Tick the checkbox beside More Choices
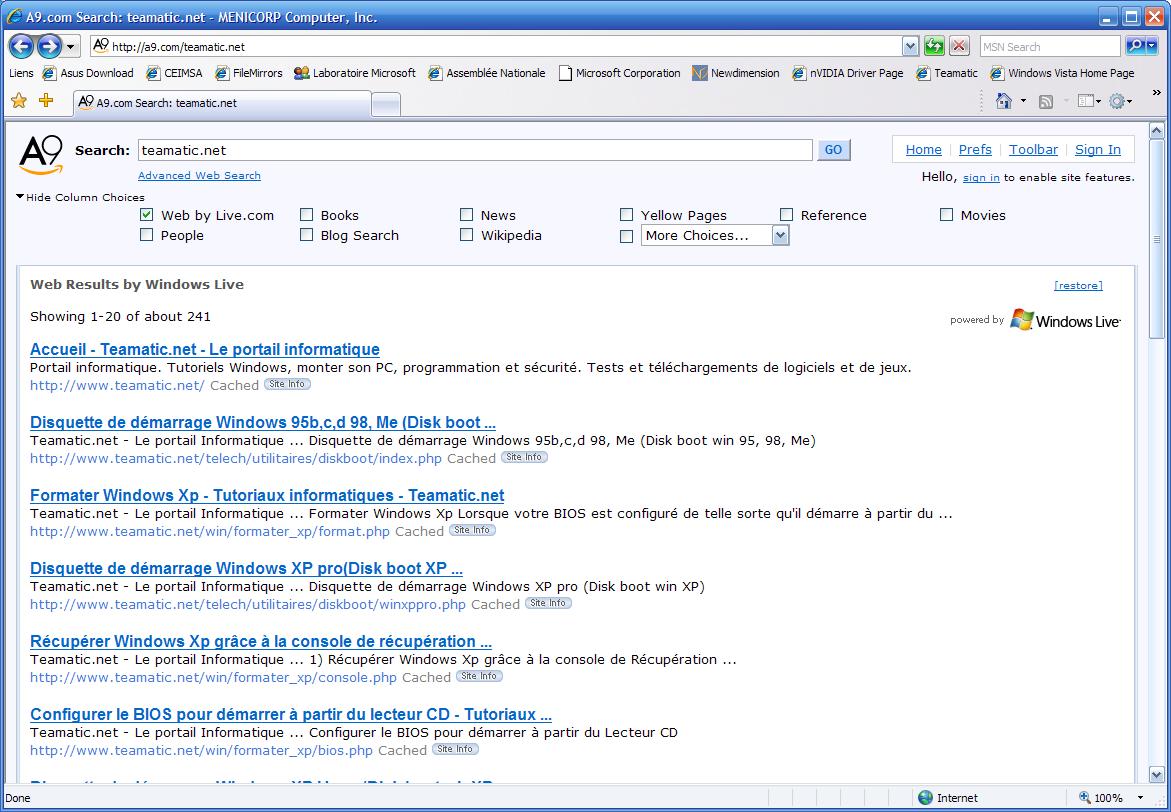Viewport: 1171px width, 812px height. click(x=627, y=237)
